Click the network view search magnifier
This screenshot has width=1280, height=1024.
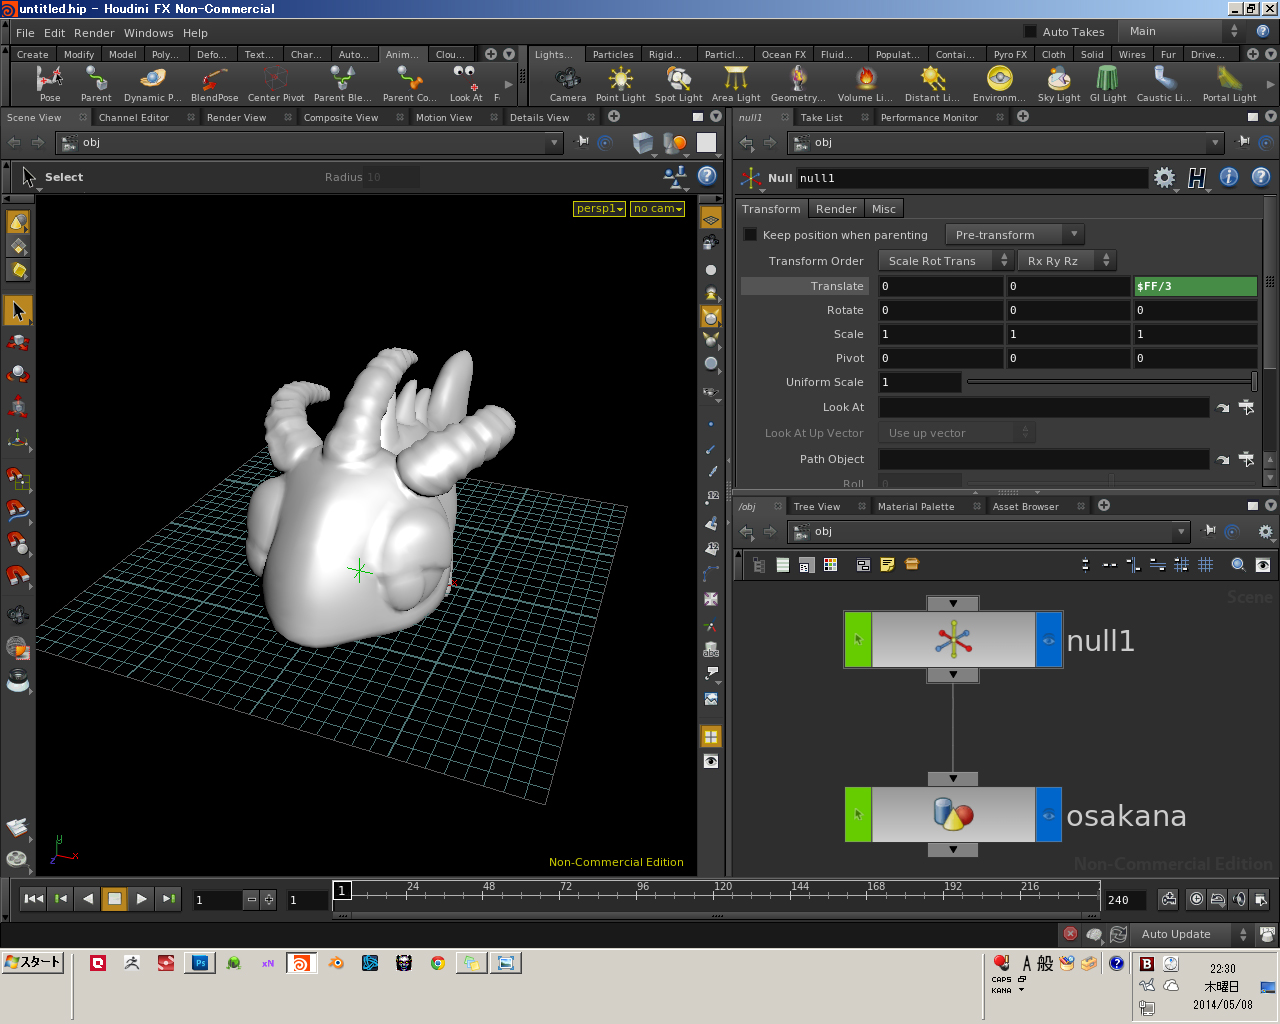coord(1238,565)
